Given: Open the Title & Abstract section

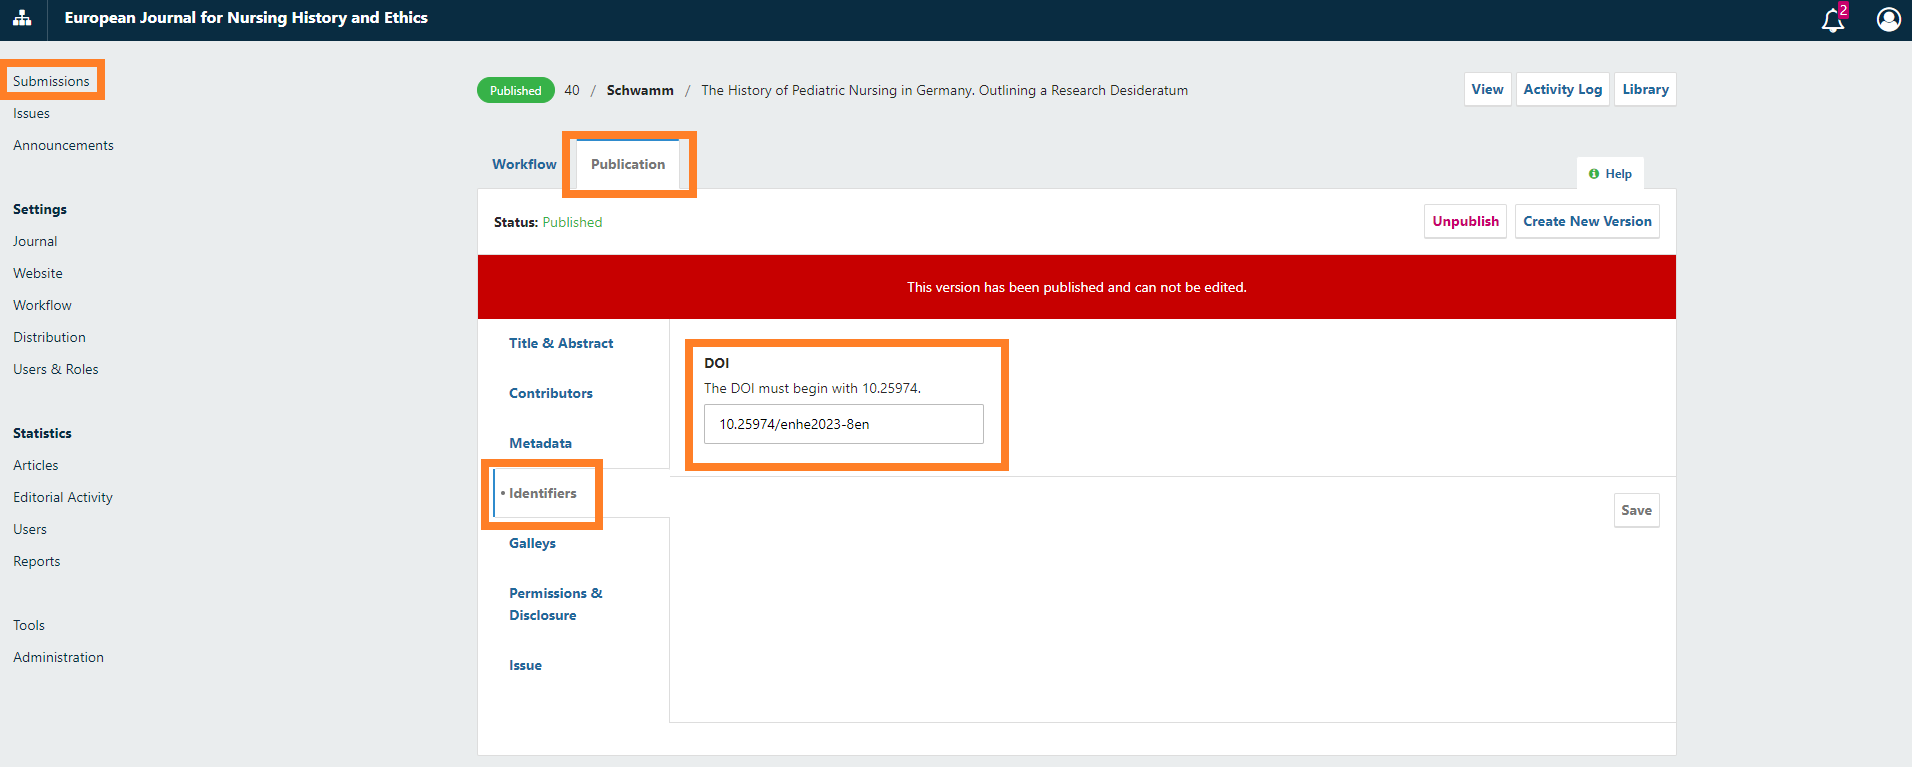Looking at the screenshot, I should [561, 343].
